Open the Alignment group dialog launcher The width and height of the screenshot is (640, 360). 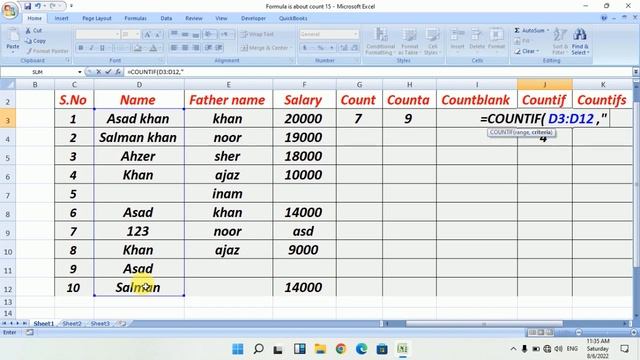click(291, 60)
